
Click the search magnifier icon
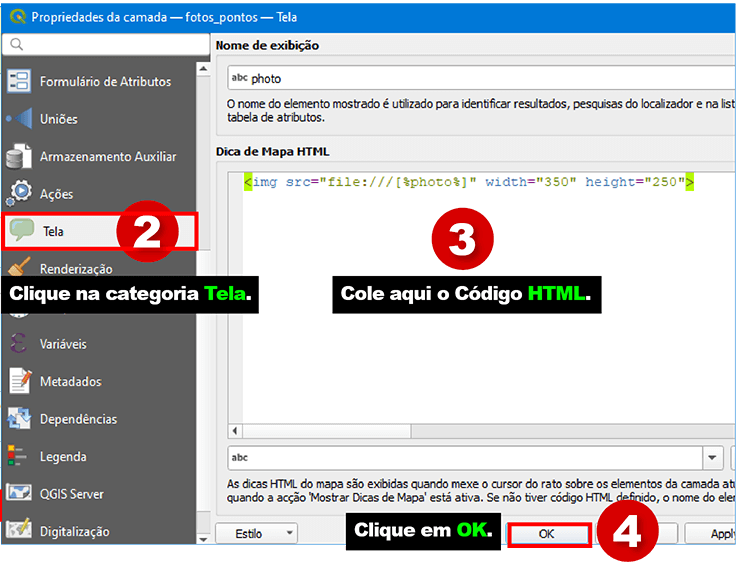16,44
